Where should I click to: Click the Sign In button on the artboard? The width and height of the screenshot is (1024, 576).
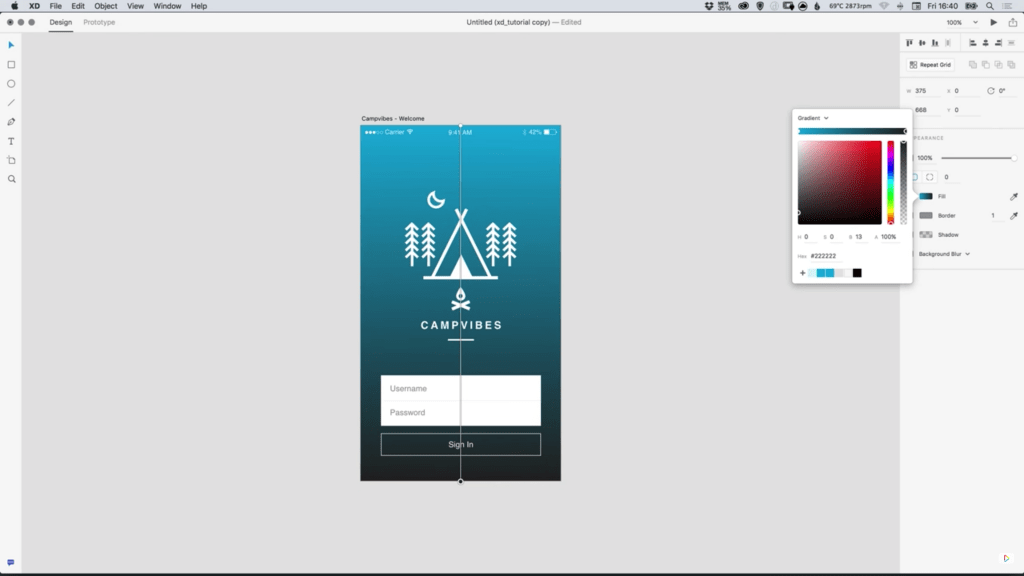tap(460, 444)
